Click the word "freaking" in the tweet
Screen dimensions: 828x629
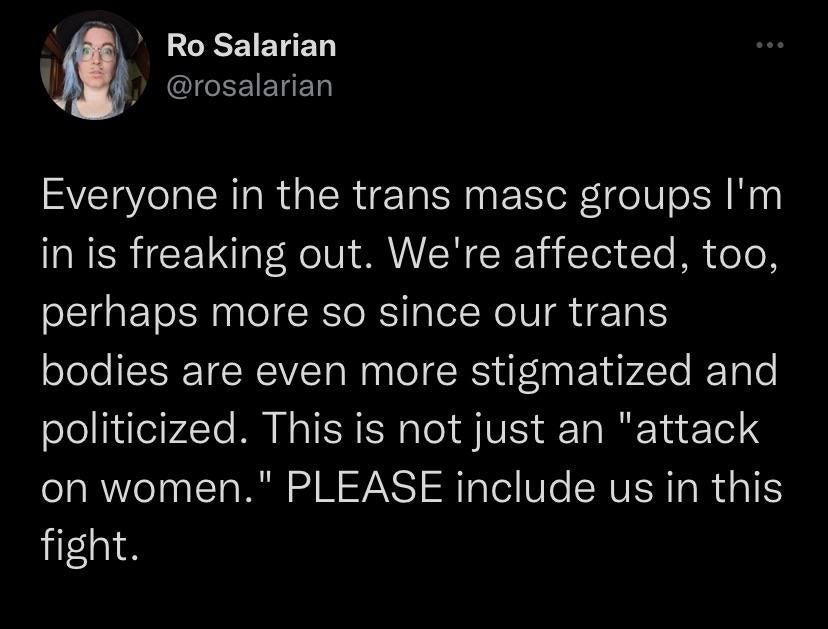tap(207, 256)
